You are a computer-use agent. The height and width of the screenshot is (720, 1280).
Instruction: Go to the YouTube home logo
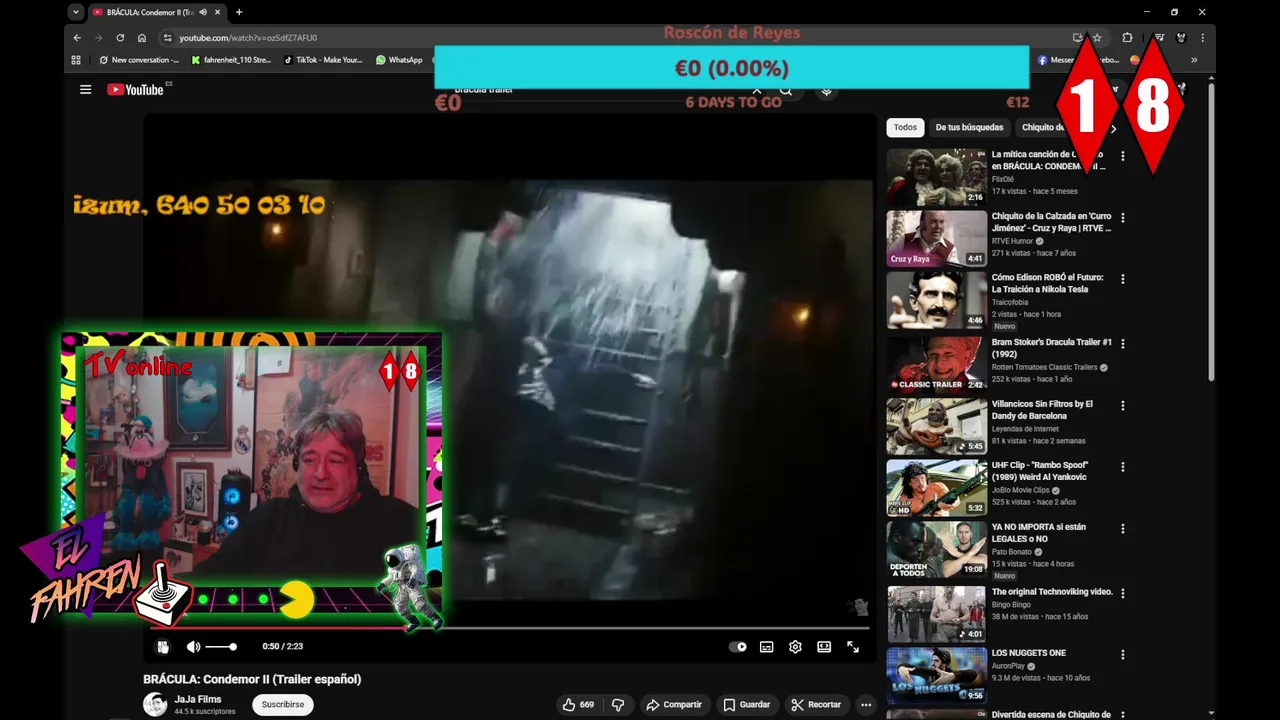click(135, 90)
